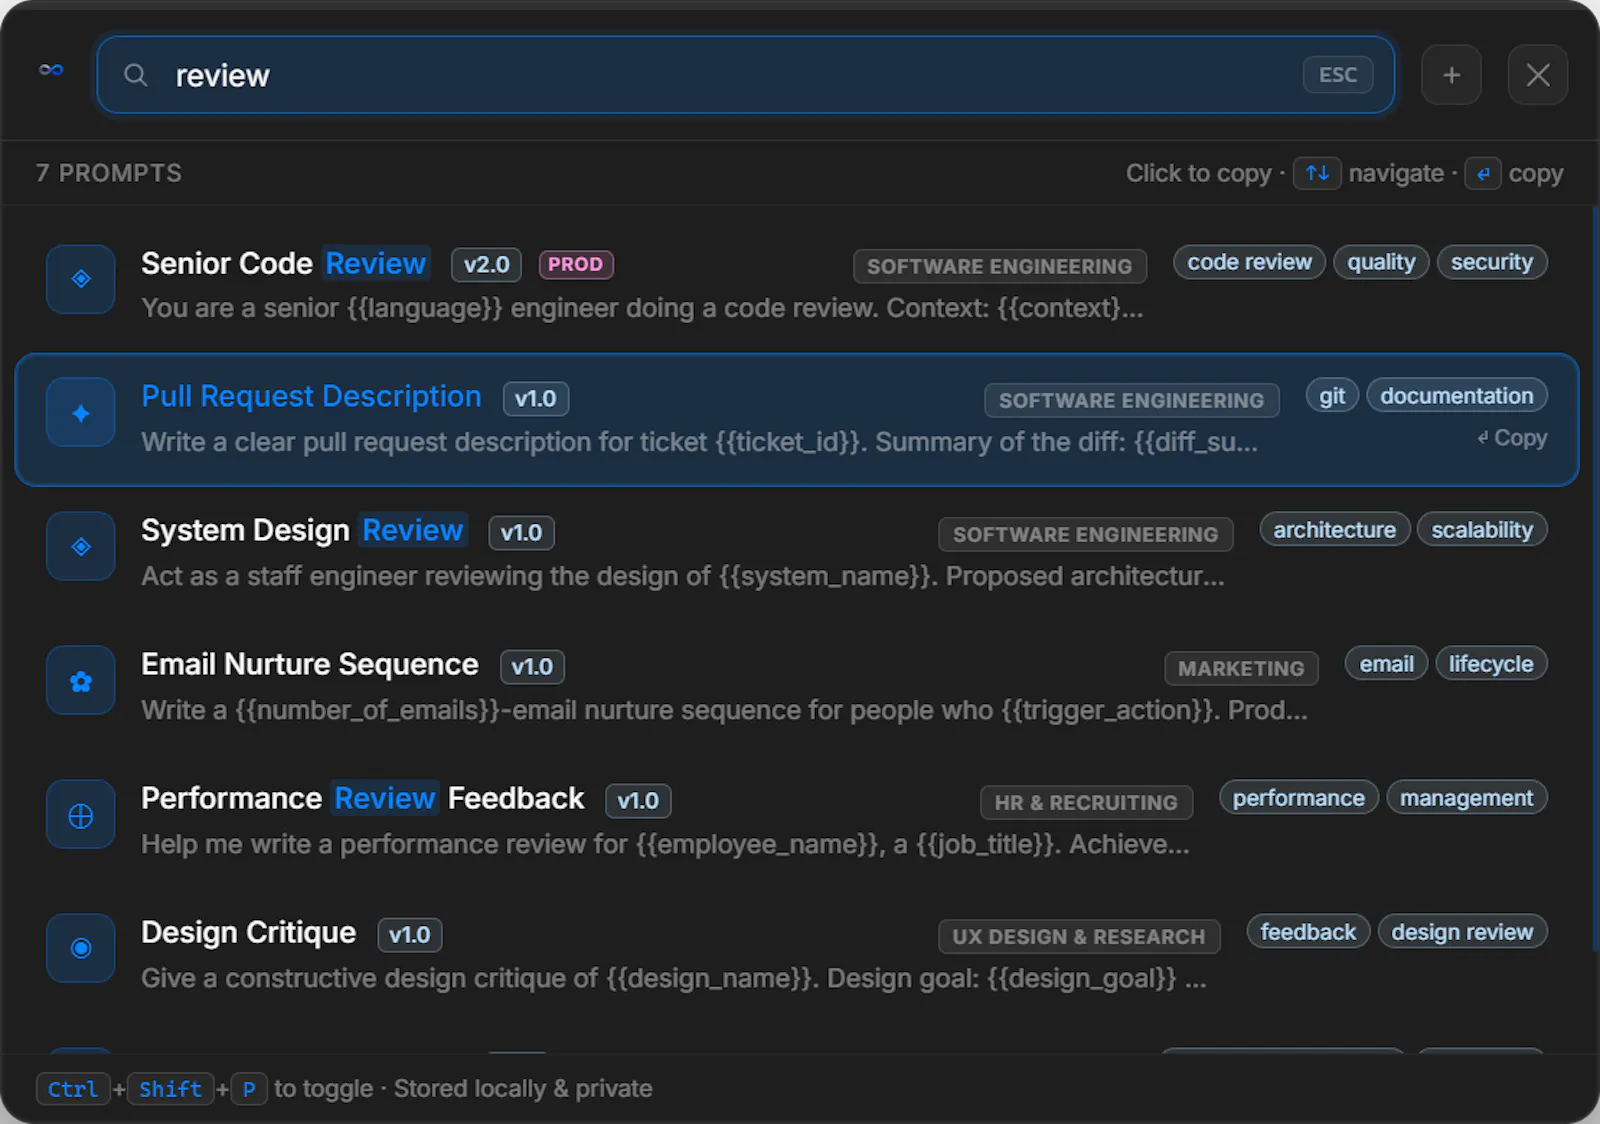Click the v2.0 version badge

click(x=486, y=264)
